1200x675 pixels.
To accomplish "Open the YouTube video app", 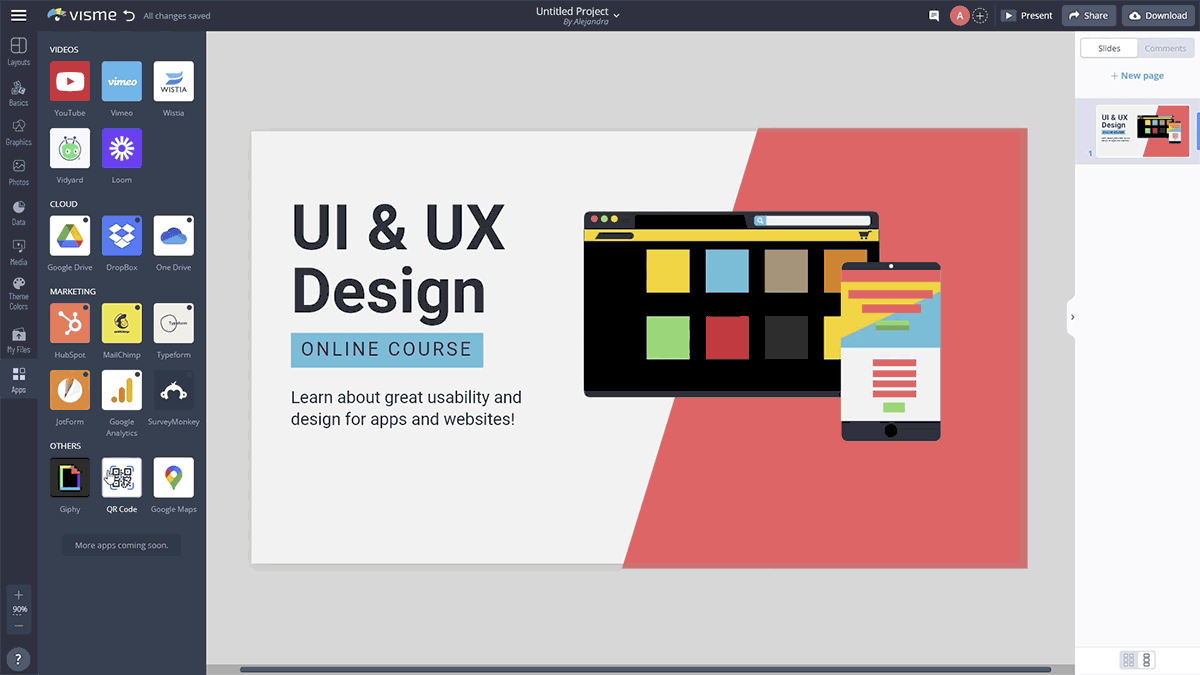I will point(70,81).
